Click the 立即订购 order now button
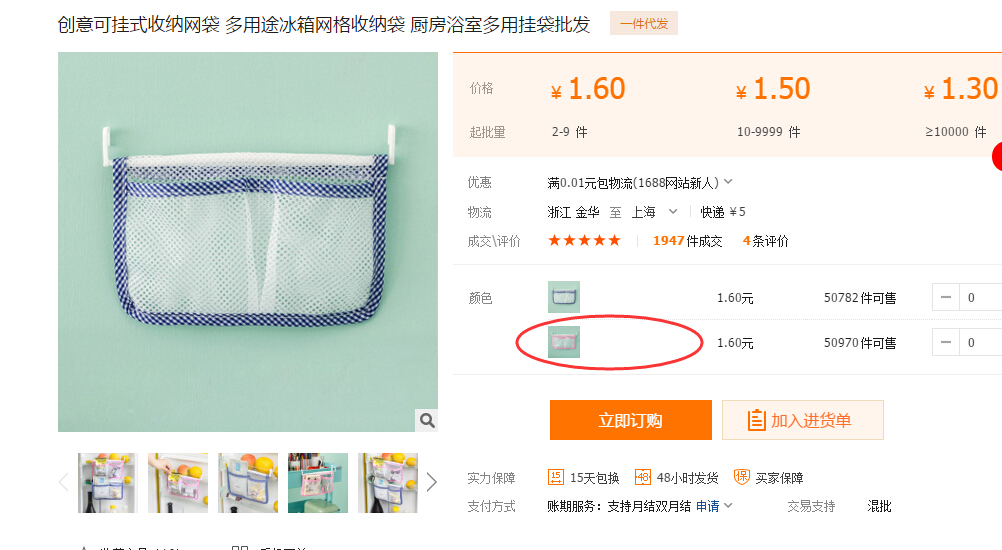This screenshot has width=1002, height=550. point(630,420)
